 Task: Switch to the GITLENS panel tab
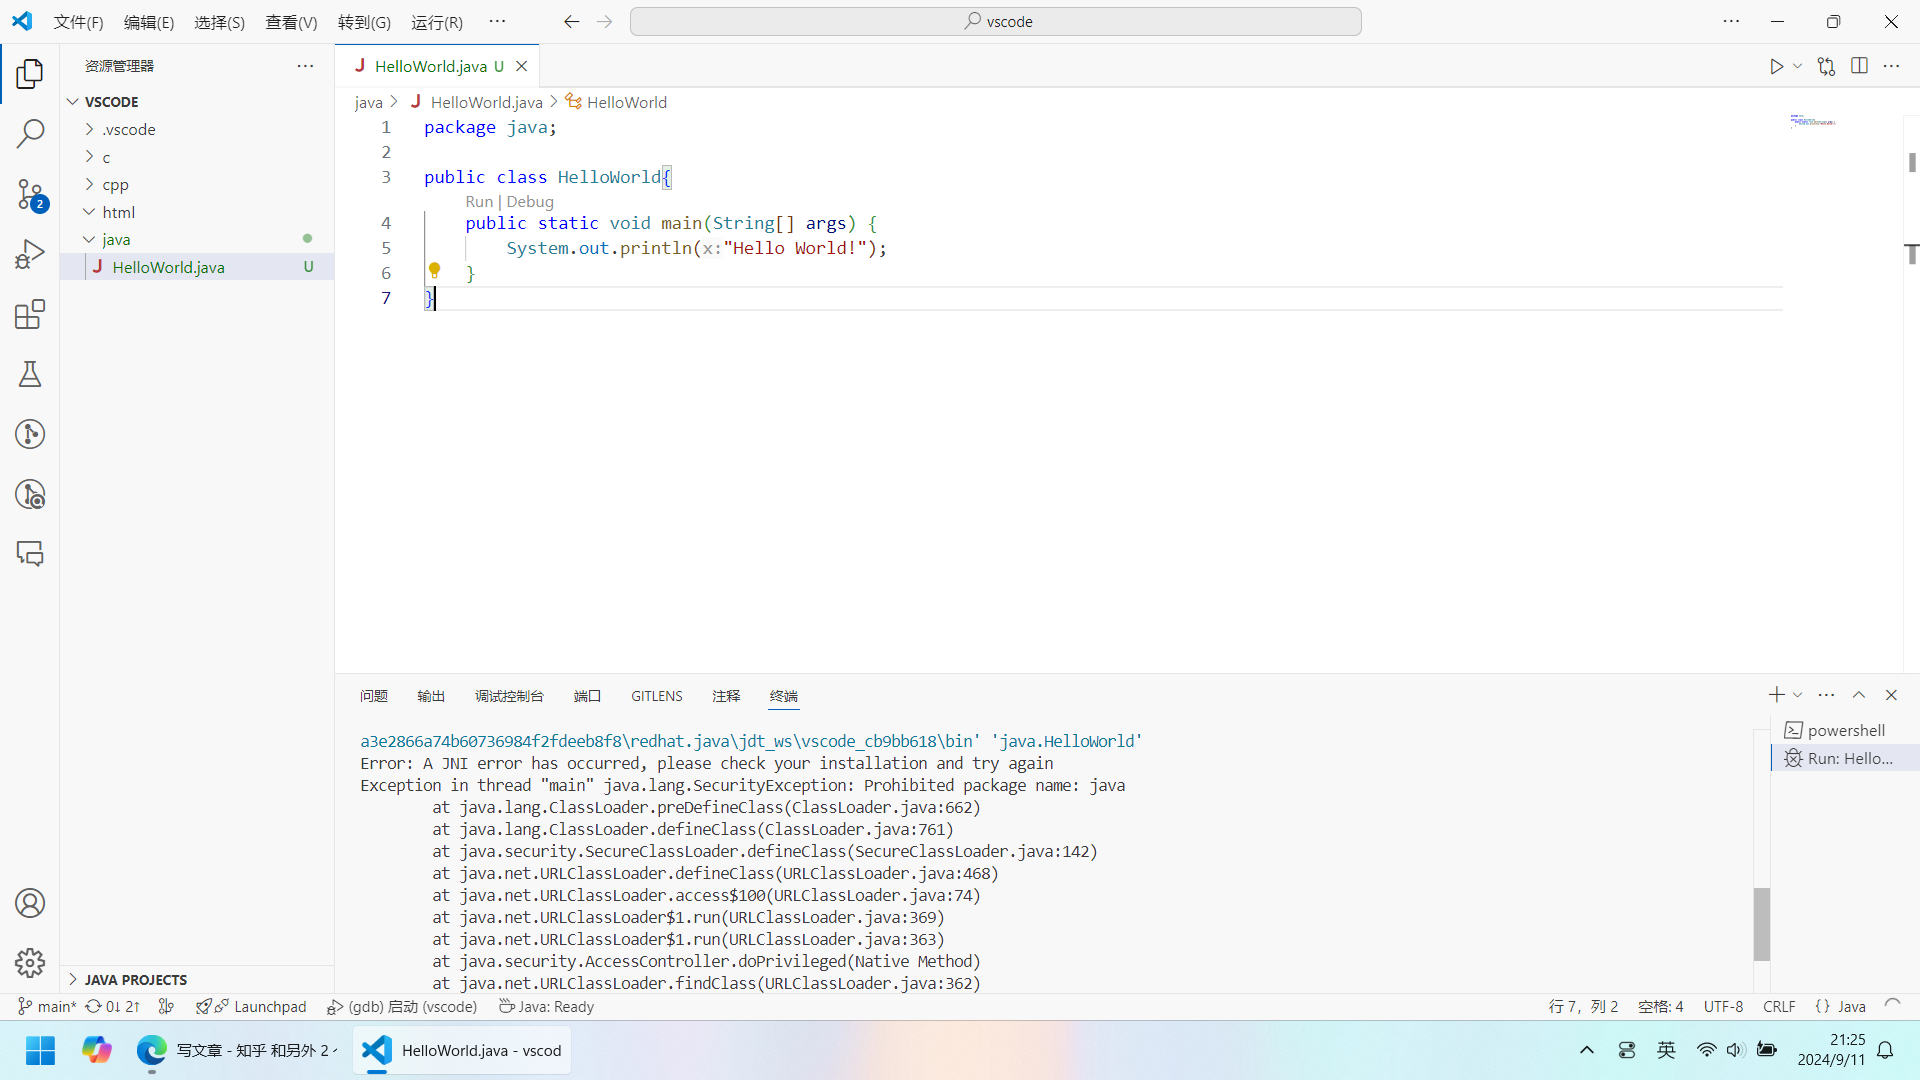tap(656, 696)
